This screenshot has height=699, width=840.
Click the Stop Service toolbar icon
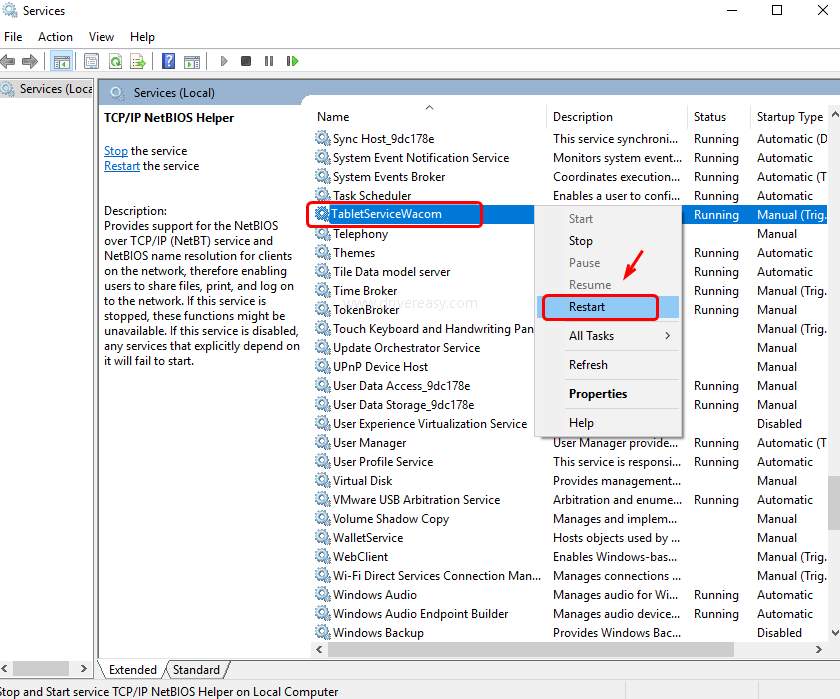[246, 61]
